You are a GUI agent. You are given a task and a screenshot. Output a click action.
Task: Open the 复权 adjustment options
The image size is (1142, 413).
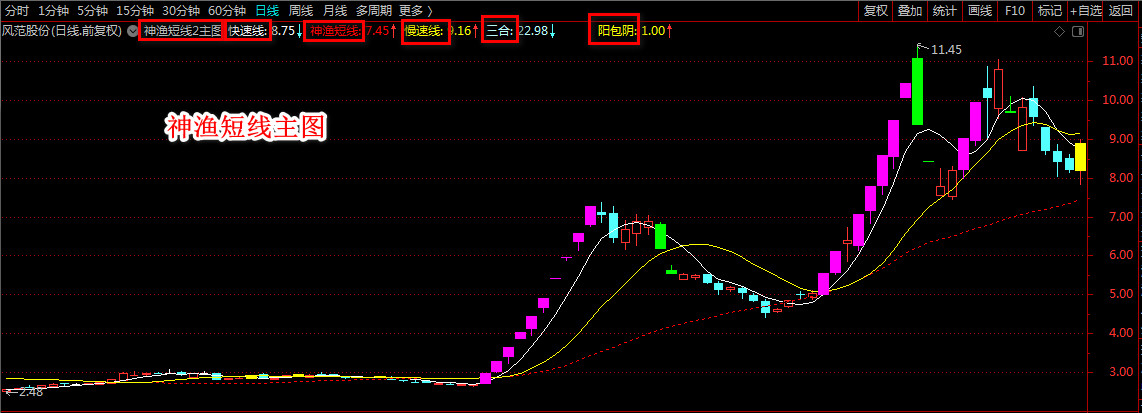click(x=875, y=10)
